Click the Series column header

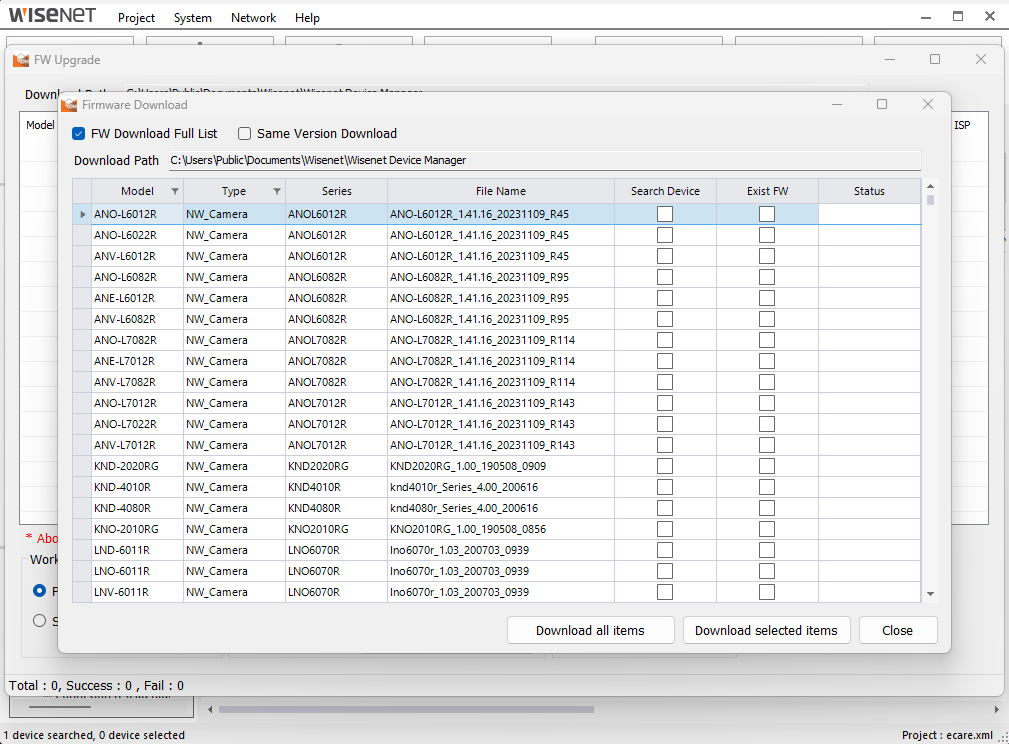(337, 191)
